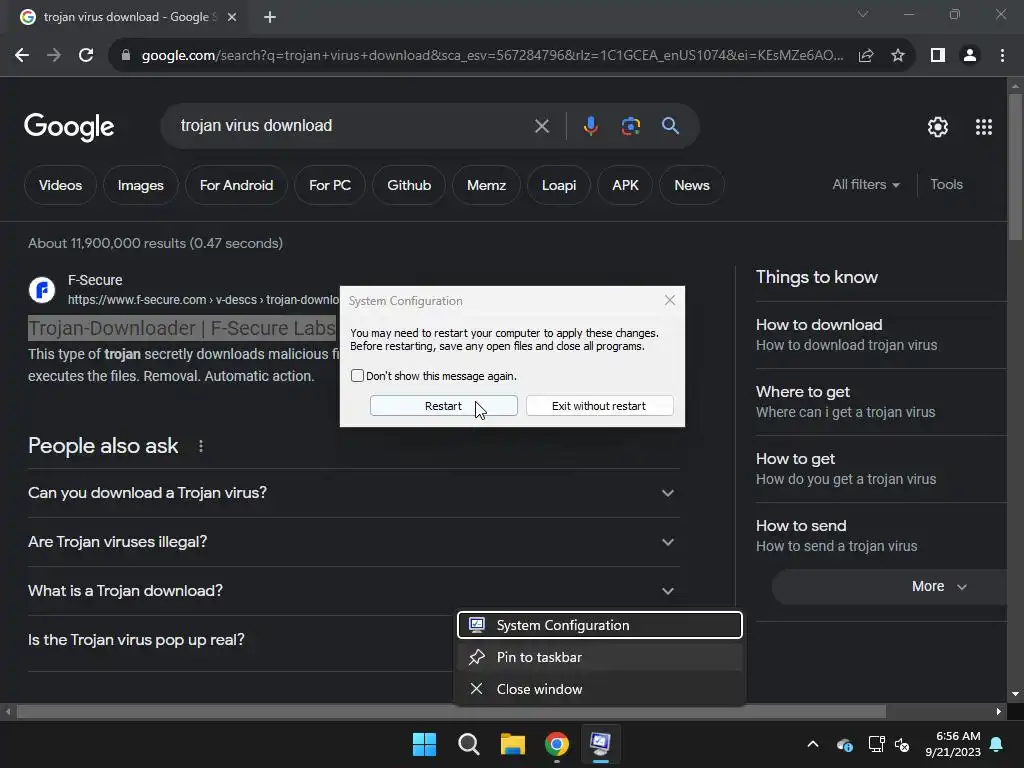This screenshot has height=768, width=1024.
Task: Select the For Android filter chip
Action: (236, 185)
